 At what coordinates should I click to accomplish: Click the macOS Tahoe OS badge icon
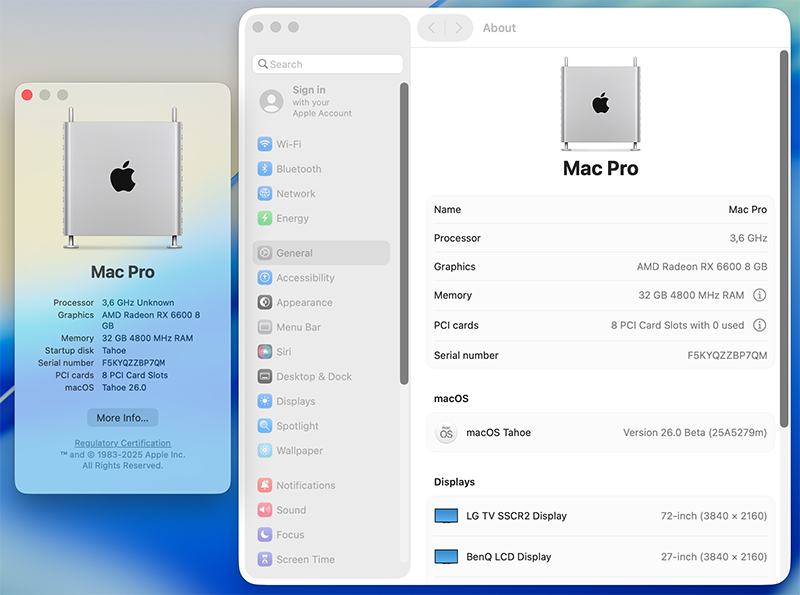coord(446,433)
